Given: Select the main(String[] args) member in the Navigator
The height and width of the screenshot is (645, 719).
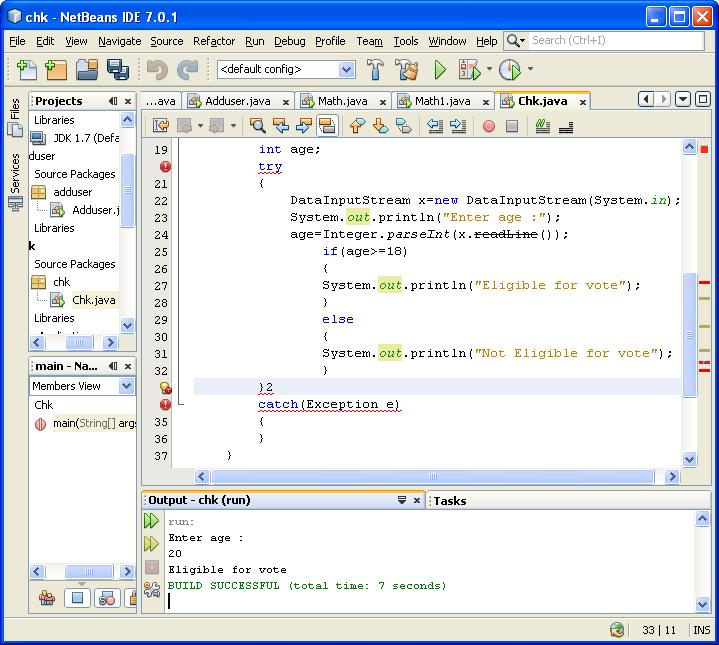Looking at the screenshot, I should click(x=94, y=424).
